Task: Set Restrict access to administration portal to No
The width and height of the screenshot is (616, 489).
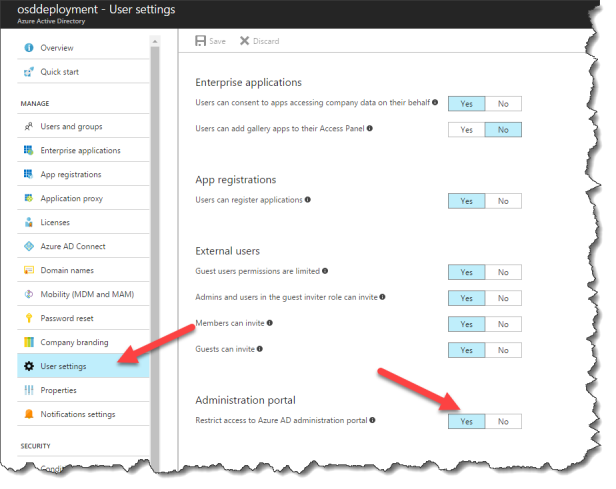Action: pyautogui.click(x=503, y=421)
